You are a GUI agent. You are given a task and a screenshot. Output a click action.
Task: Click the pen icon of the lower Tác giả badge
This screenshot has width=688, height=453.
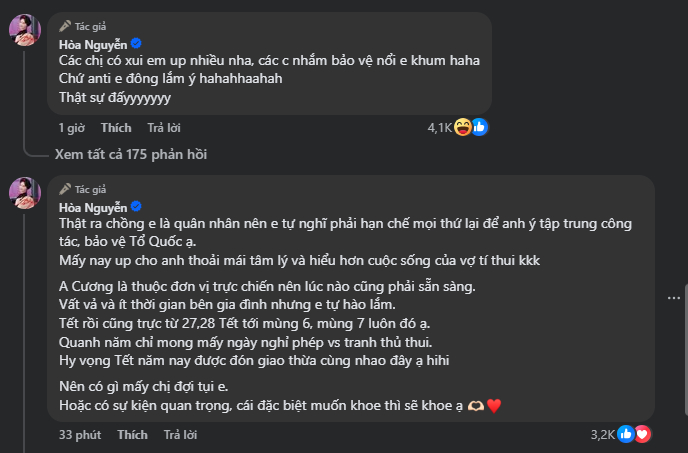pyautogui.click(x=65, y=188)
